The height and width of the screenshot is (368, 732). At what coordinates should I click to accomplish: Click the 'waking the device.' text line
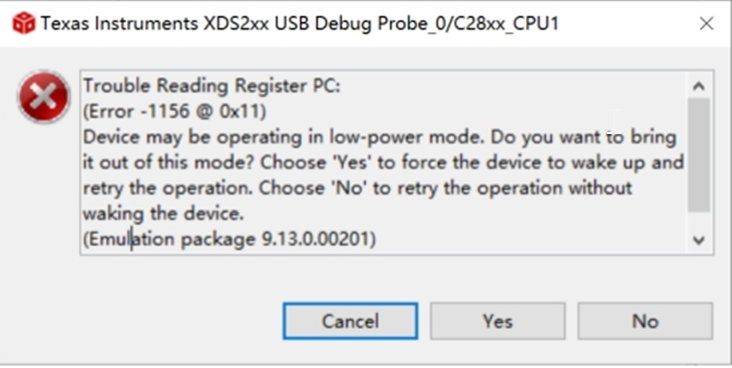click(163, 214)
